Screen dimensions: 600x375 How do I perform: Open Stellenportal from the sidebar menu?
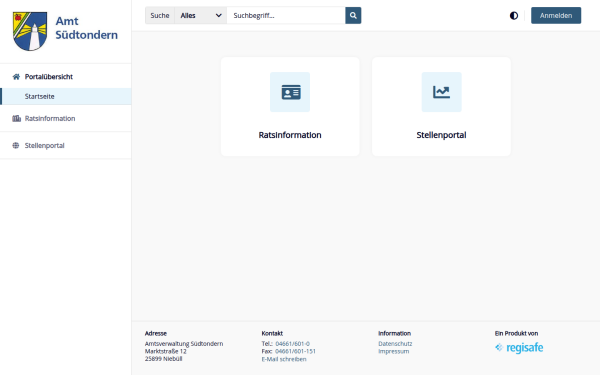[x=44, y=145]
